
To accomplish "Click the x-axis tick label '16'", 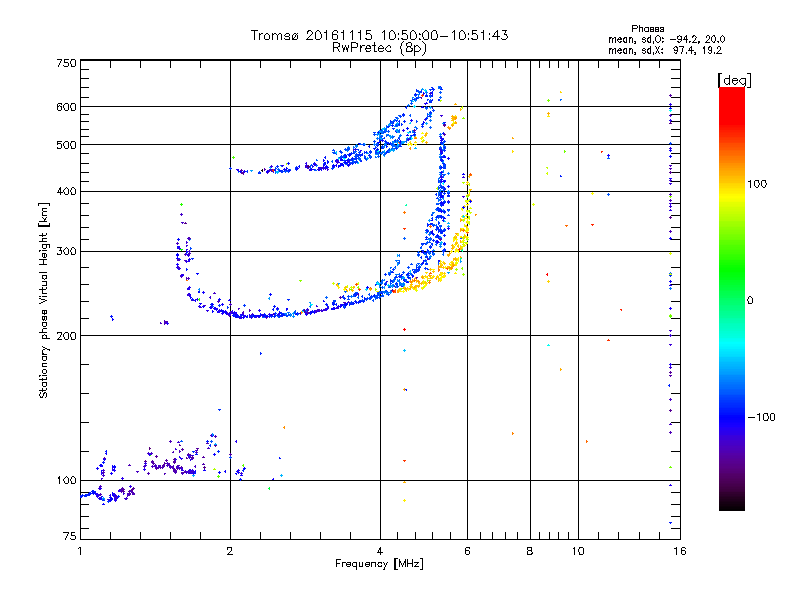I will pos(680,551).
